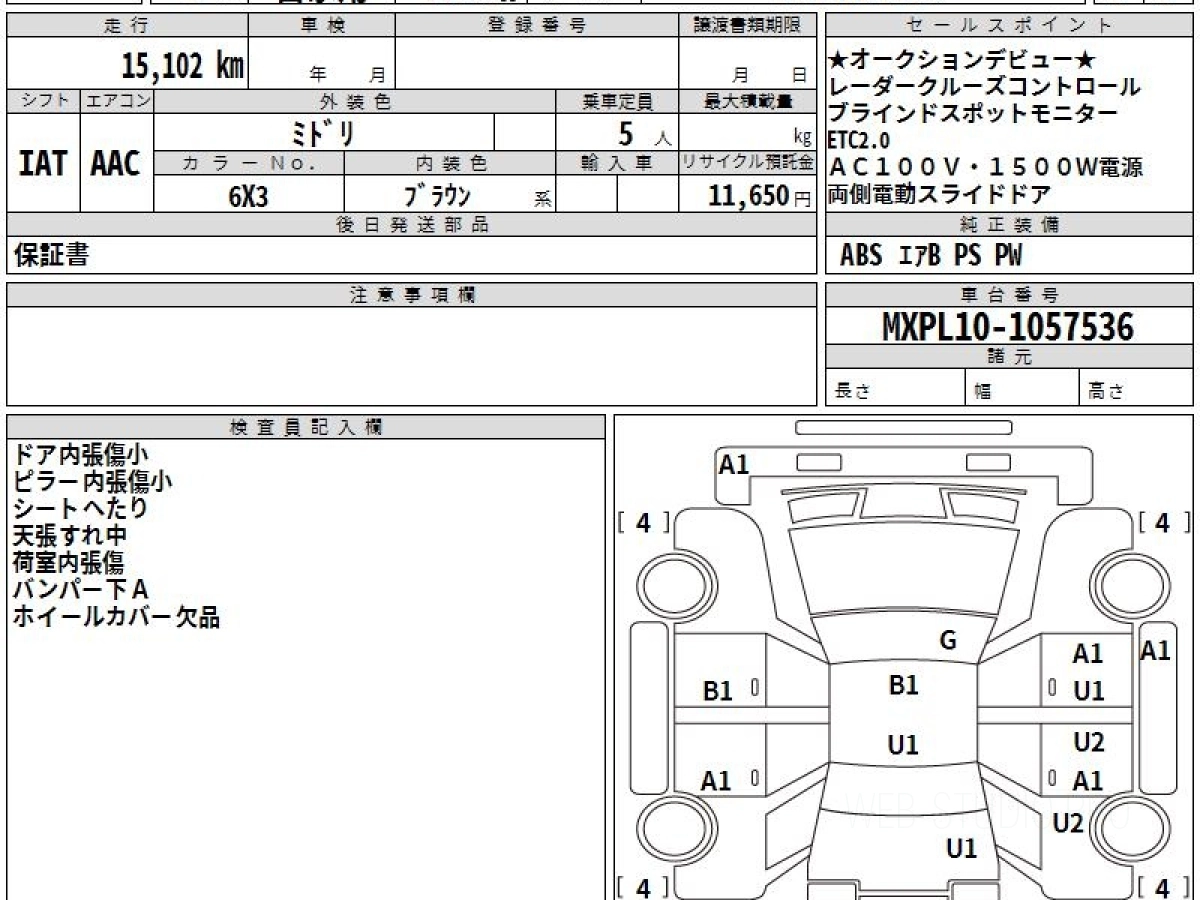Click the 譲渡書類期限 header

[x=747, y=26]
